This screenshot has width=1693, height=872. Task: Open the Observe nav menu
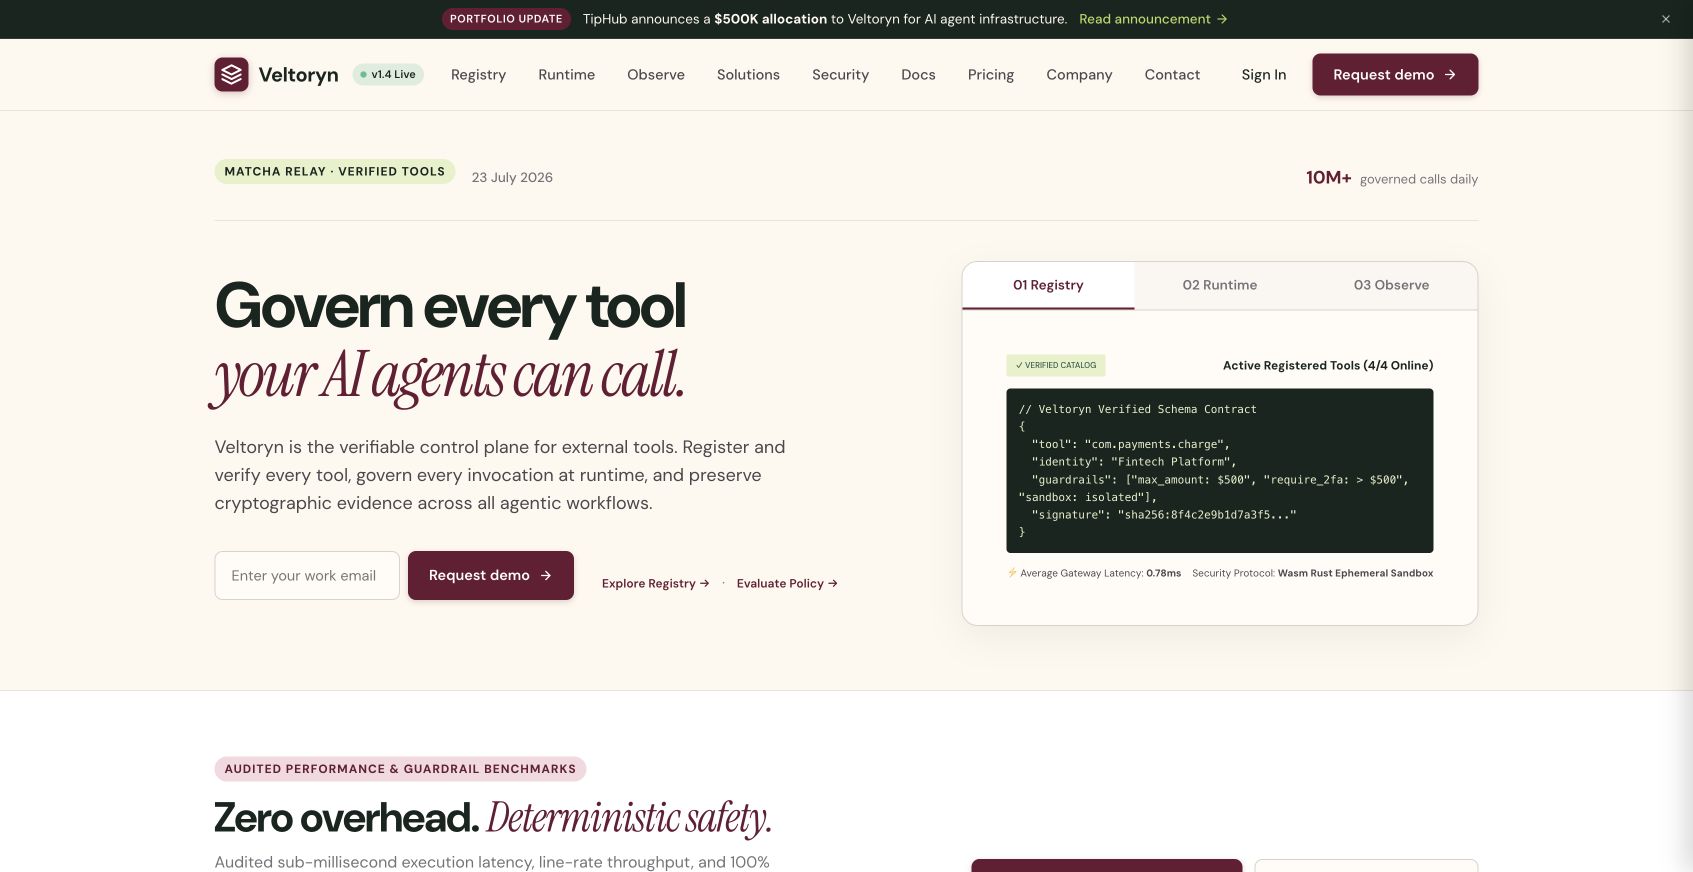(656, 75)
